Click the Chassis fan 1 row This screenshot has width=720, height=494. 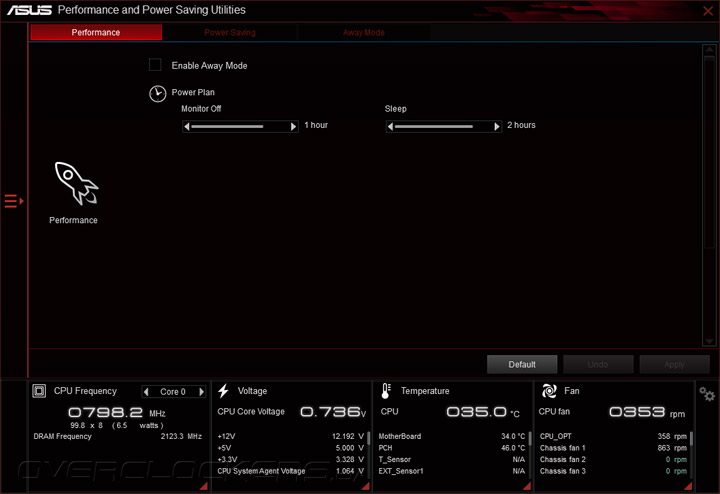click(x=613, y=448)
